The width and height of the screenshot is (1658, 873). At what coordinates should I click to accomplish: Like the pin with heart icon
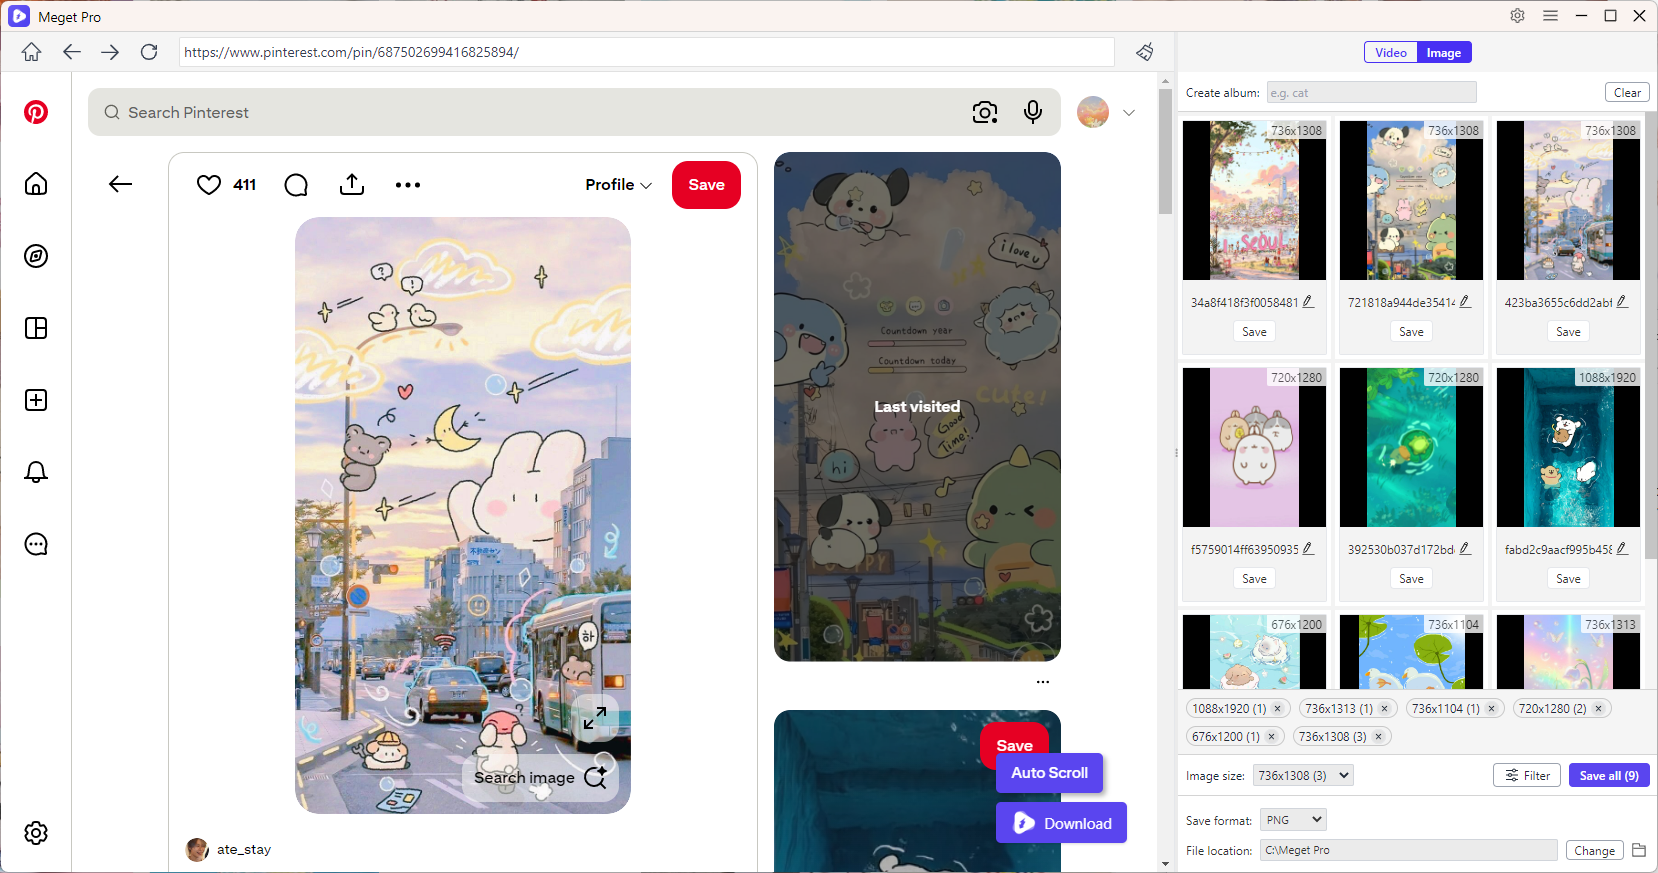point(209,185)
